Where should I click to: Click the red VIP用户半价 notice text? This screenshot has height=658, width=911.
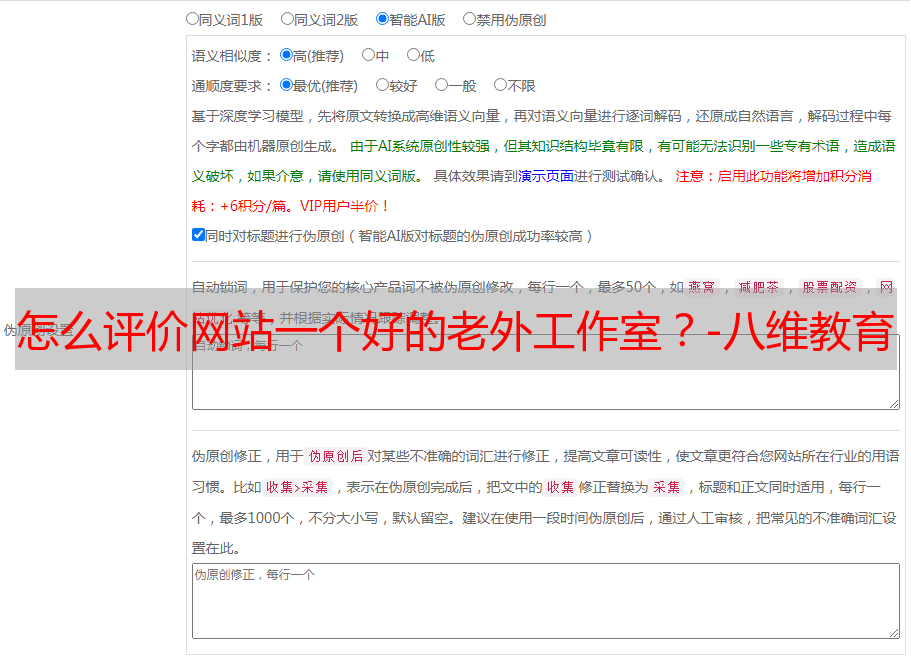[344, 206]
